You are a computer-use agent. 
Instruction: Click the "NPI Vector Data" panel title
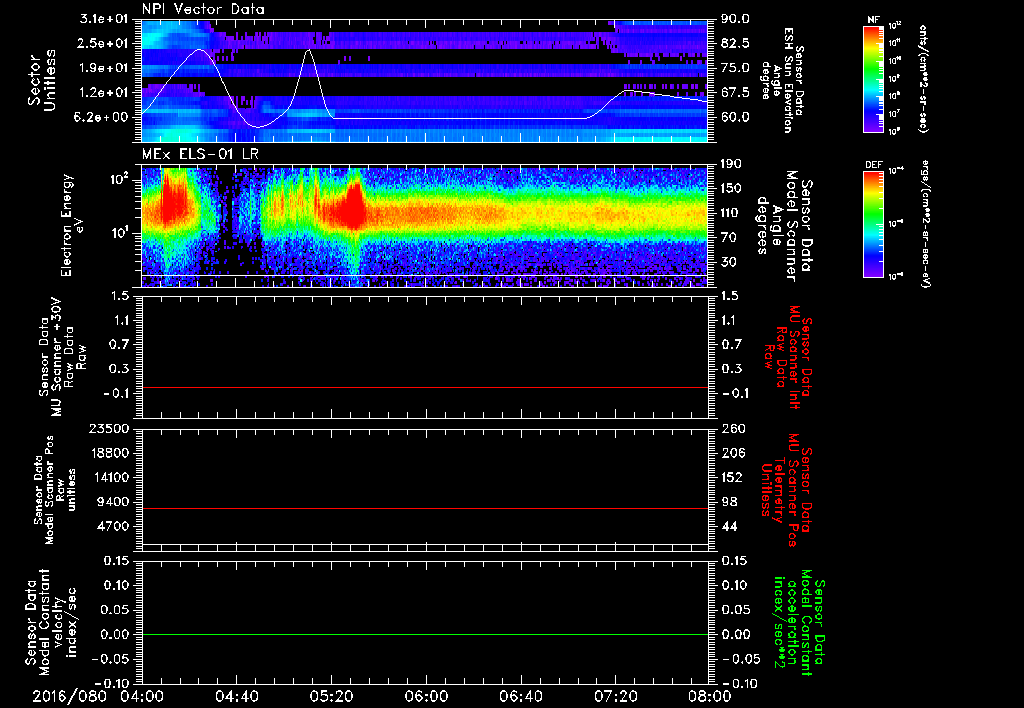203,9
